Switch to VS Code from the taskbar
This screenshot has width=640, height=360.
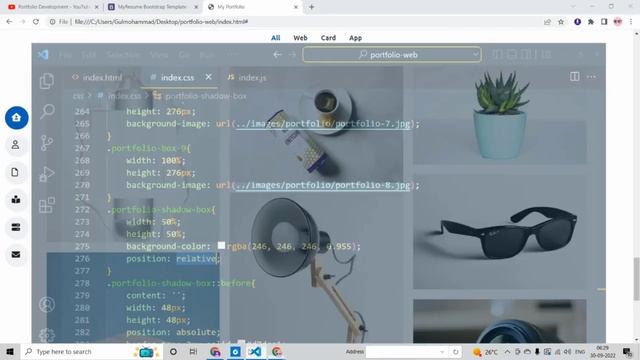click(256, 351)
